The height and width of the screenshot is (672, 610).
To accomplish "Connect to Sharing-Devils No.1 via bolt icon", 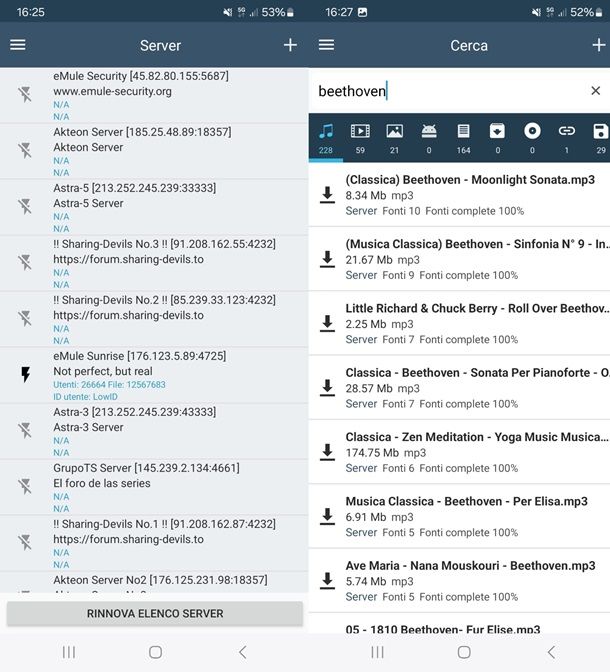I will click(x=25, y=542).
